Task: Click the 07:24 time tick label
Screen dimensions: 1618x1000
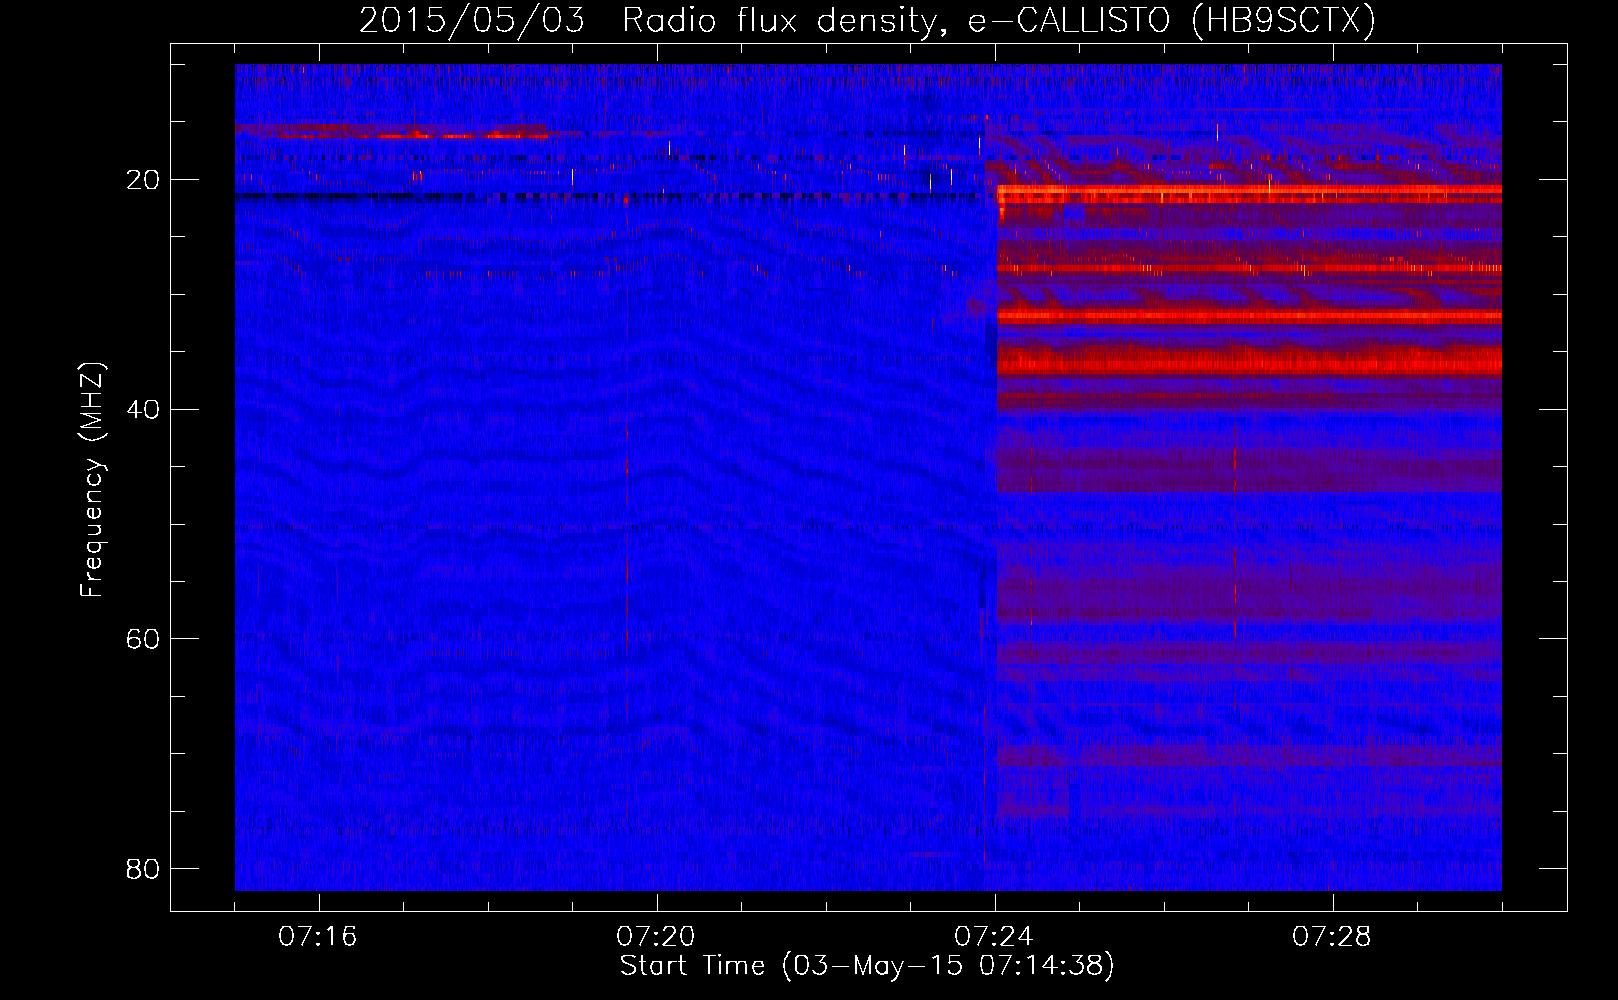Action: click(x=994, y=937)
